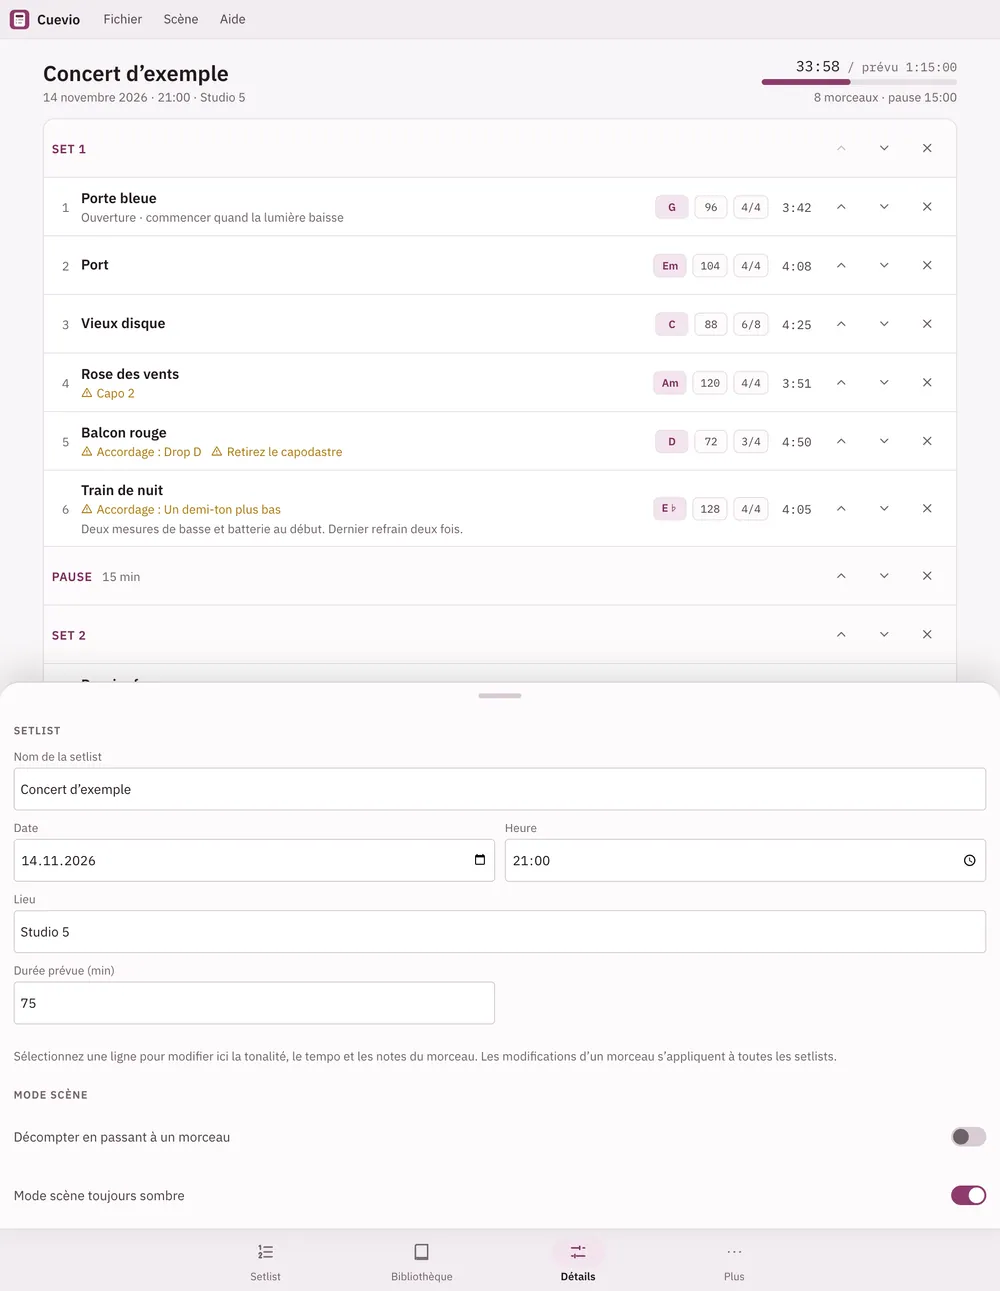Image resolution: width=1000 pixels, height=1291 pixels.
Task: Move Porte bleue down one position
Action: pyautogui.click(x=884, y=207)
